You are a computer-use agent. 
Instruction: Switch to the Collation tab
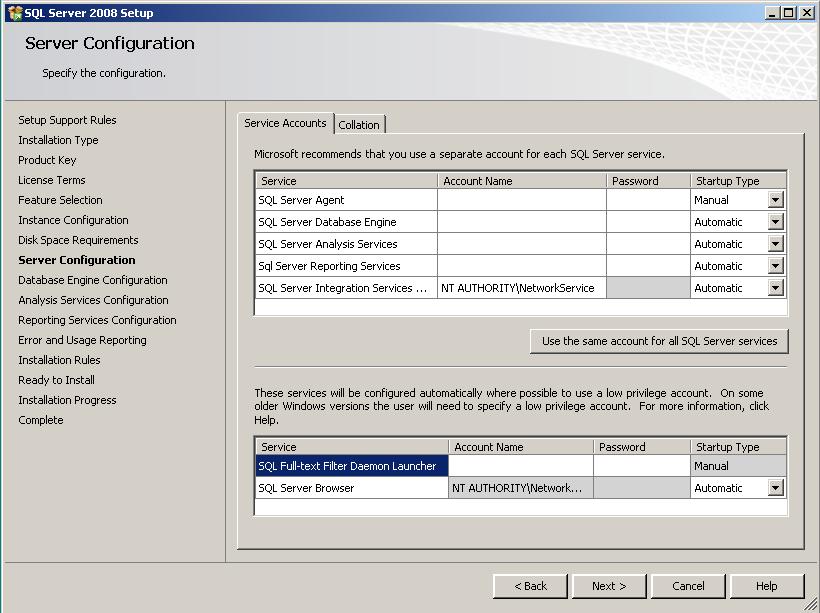(359, 125)
